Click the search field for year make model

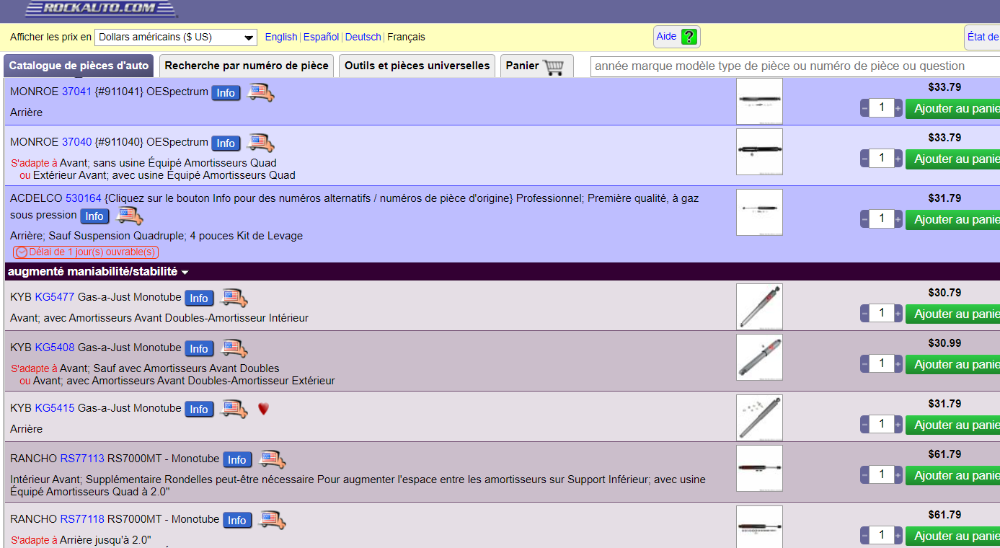click(x=795, y=66)
